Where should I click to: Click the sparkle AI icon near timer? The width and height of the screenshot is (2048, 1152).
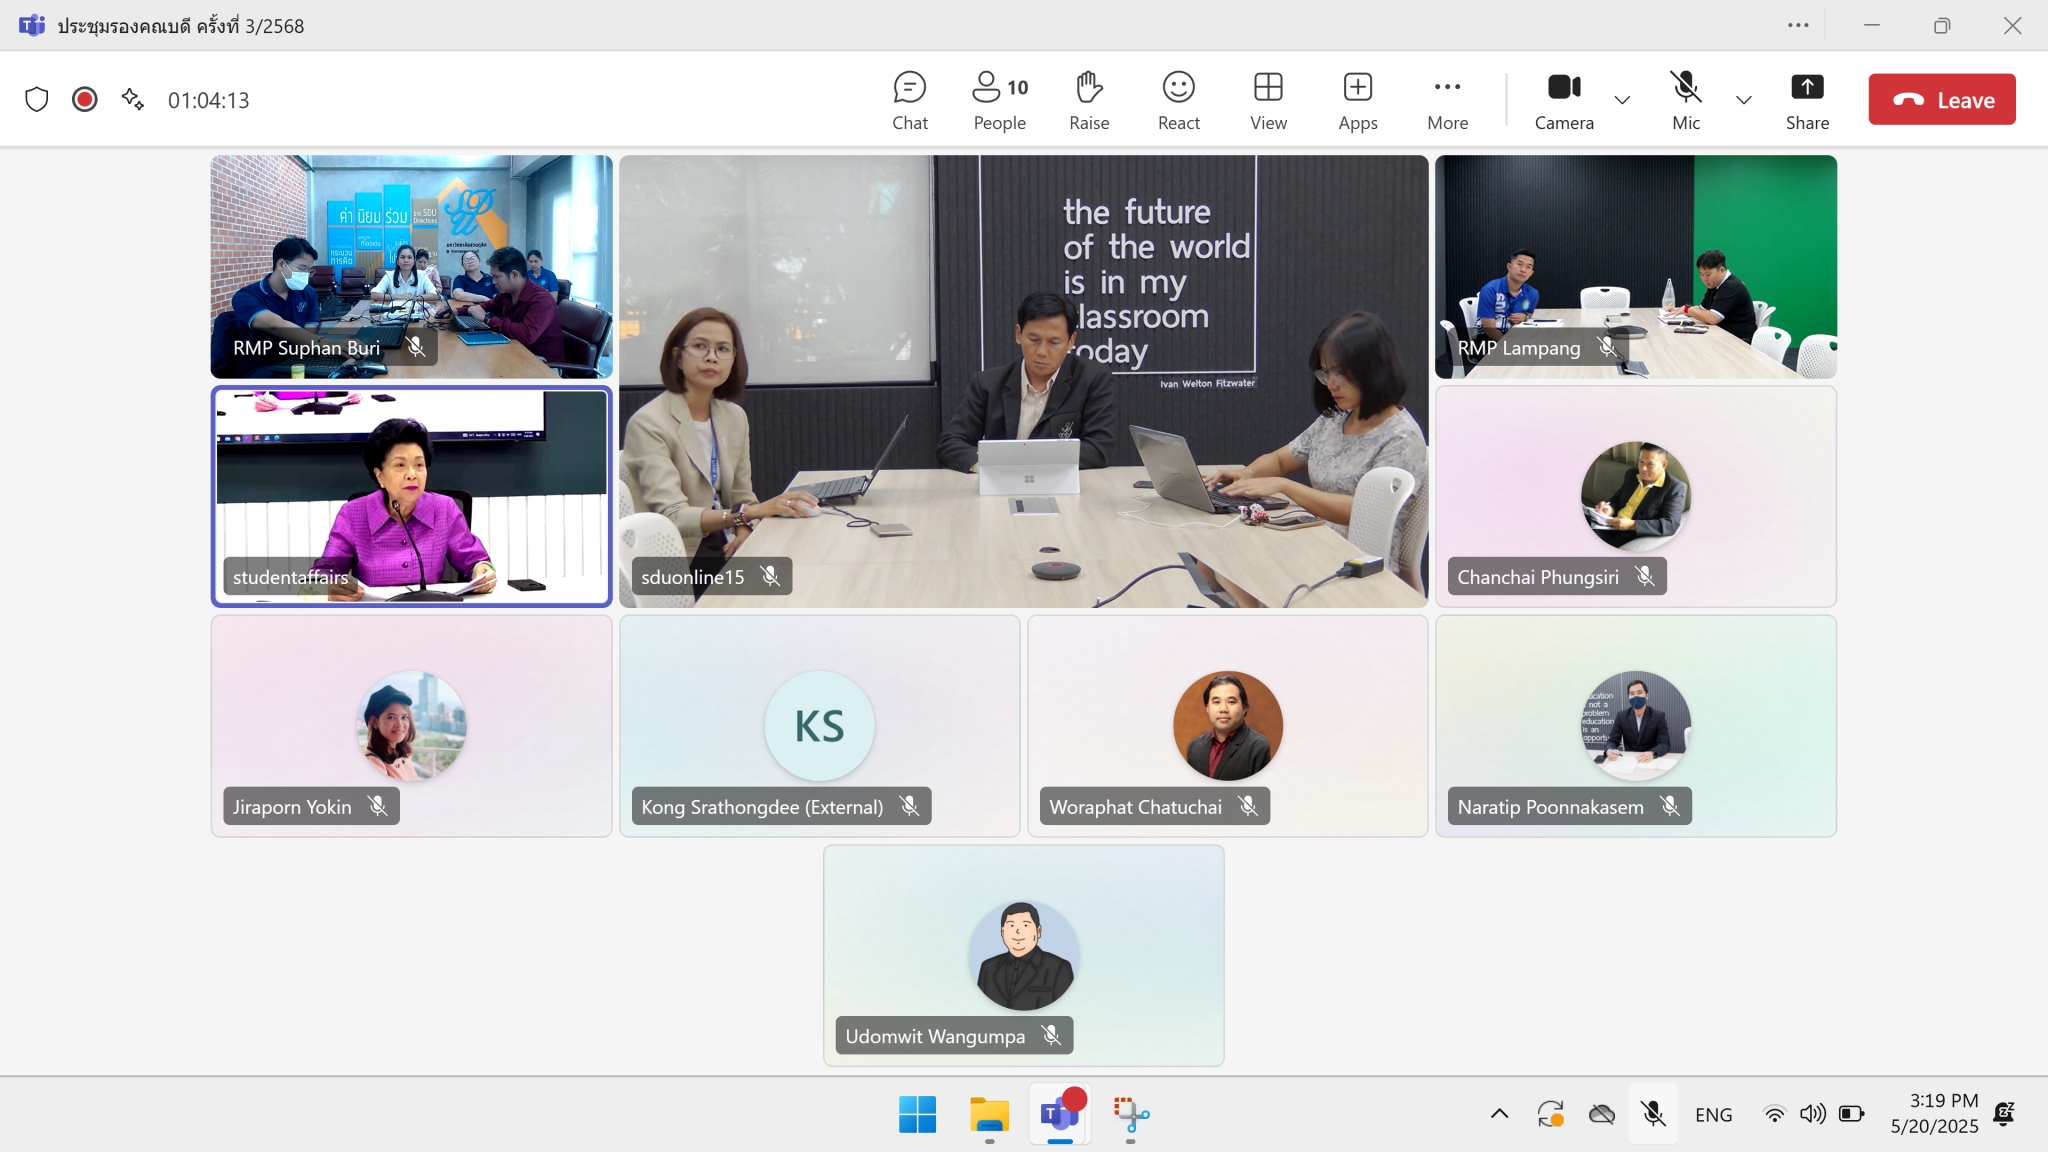132,99
